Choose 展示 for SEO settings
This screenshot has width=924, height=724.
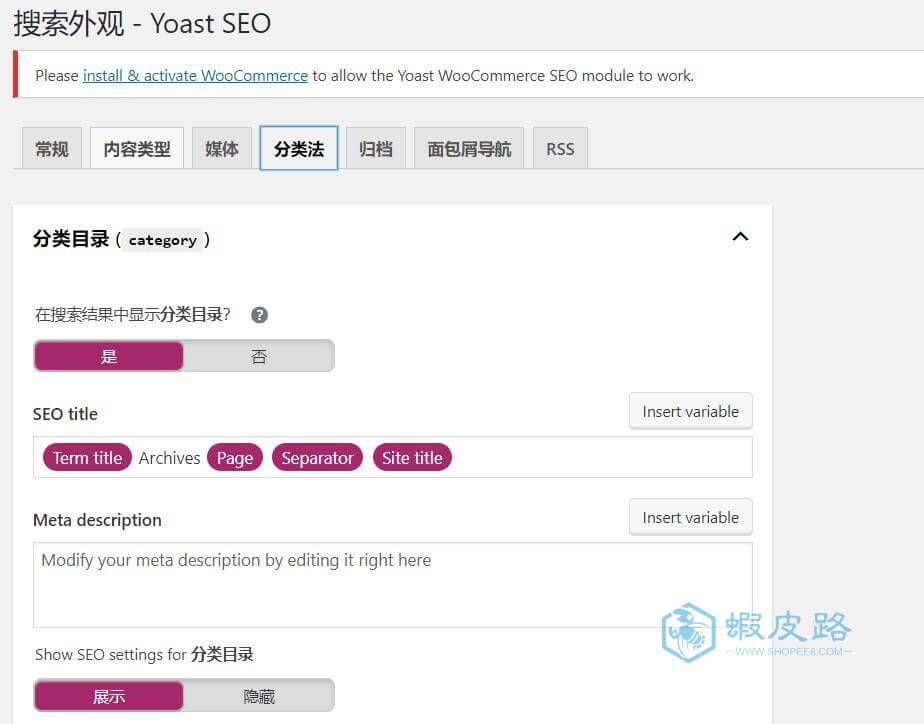point(109,696)
